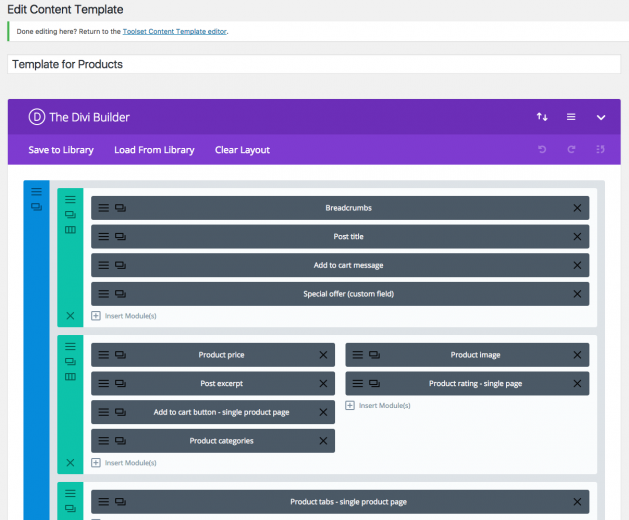This screenshot has width=629, height=520.
Task: Duplicate the Product tabs module
Action: [x=120, y=502]
